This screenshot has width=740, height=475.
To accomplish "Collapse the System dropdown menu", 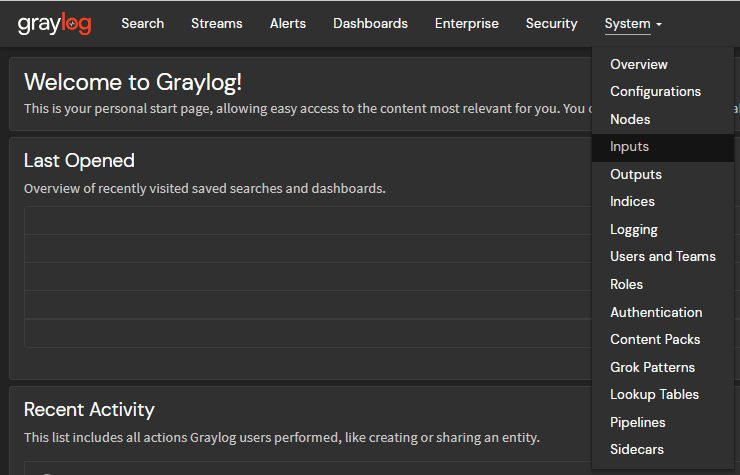I will [x=632, y=23].
